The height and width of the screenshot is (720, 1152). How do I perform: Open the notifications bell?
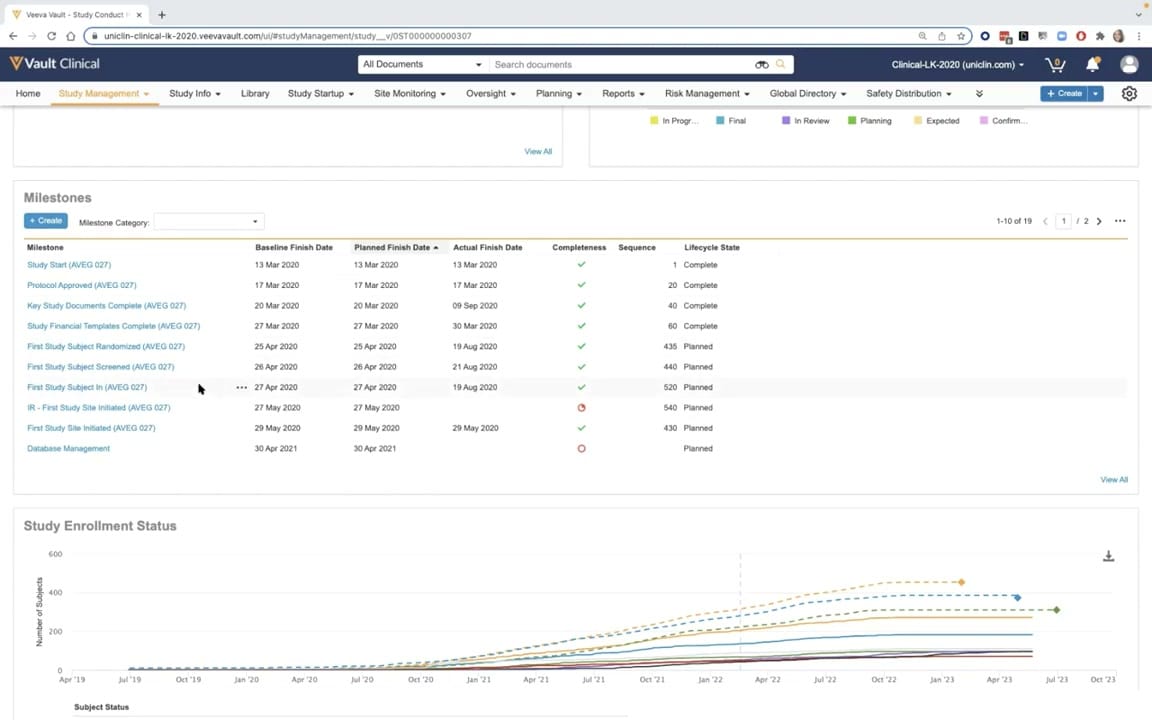pos(1092,65)
